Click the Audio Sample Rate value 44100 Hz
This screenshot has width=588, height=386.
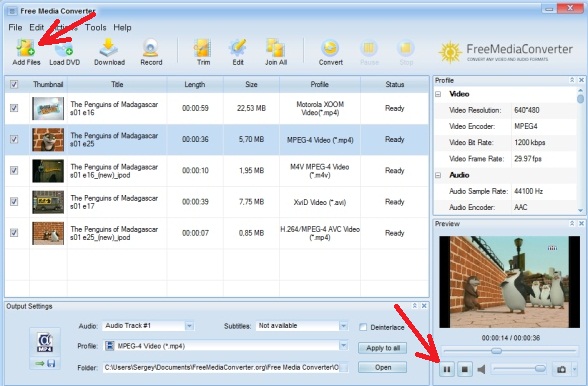[528, 191]
